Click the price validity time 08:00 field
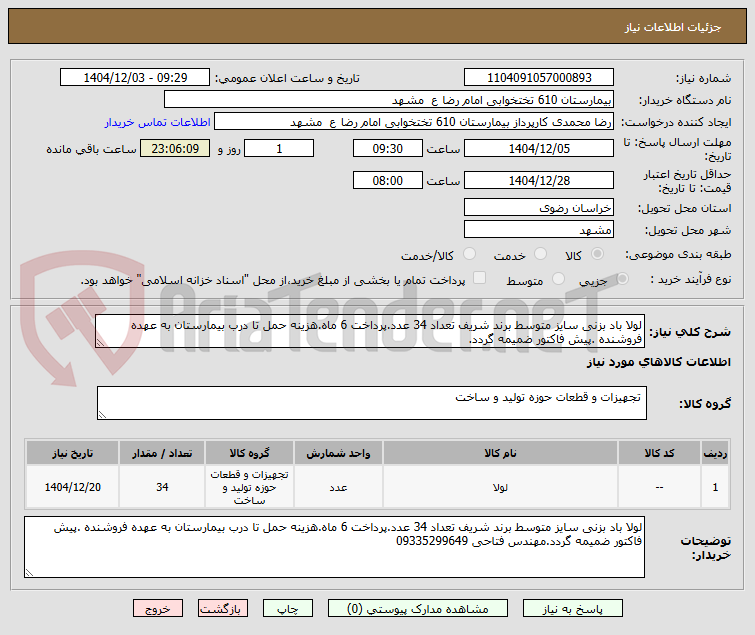755x635 pixels. [388, 180]
